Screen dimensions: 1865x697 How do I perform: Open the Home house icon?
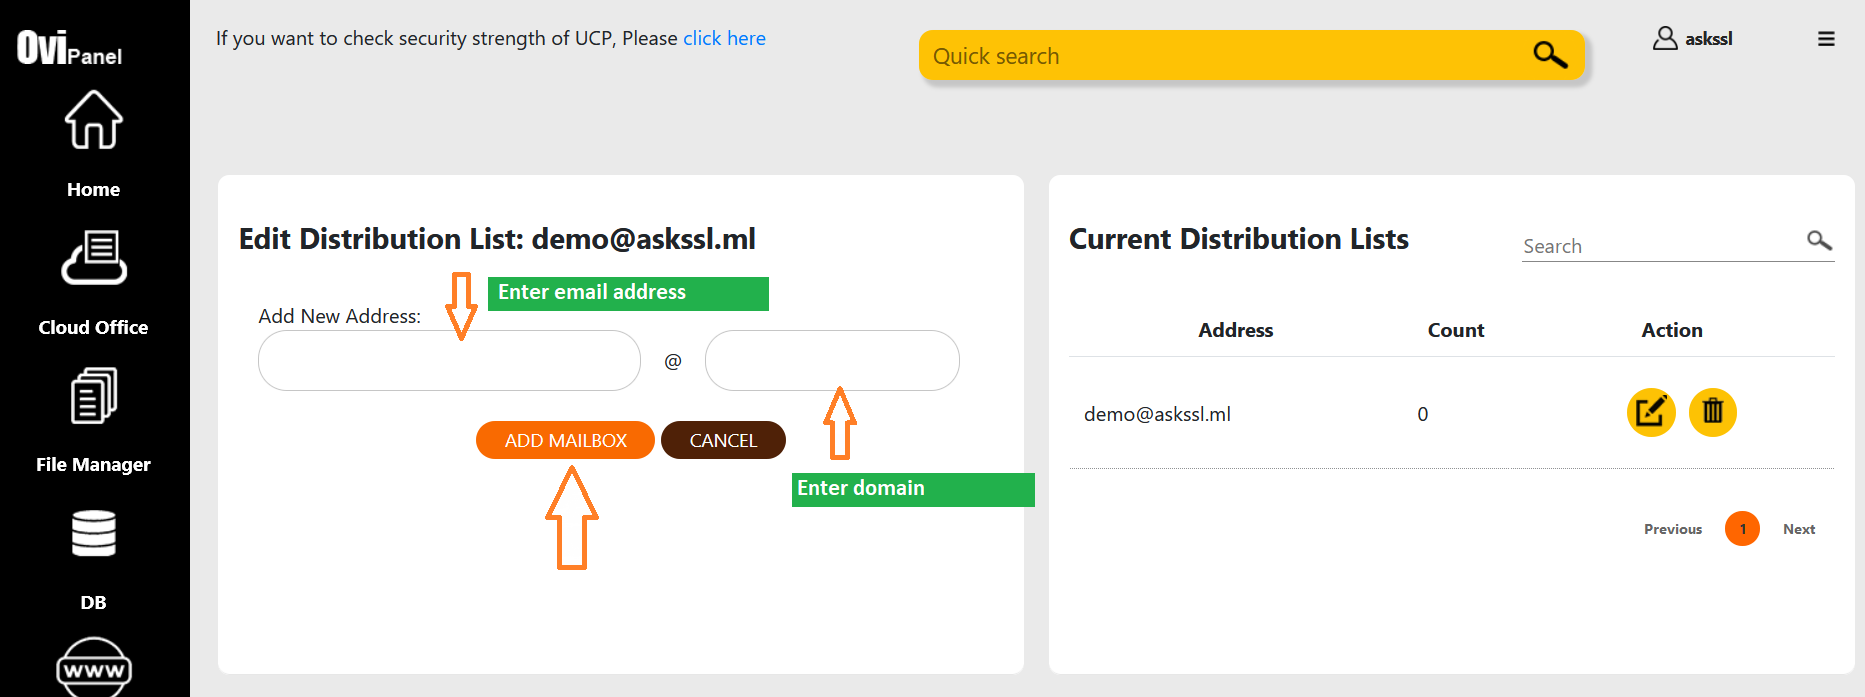tap(94, 120)
